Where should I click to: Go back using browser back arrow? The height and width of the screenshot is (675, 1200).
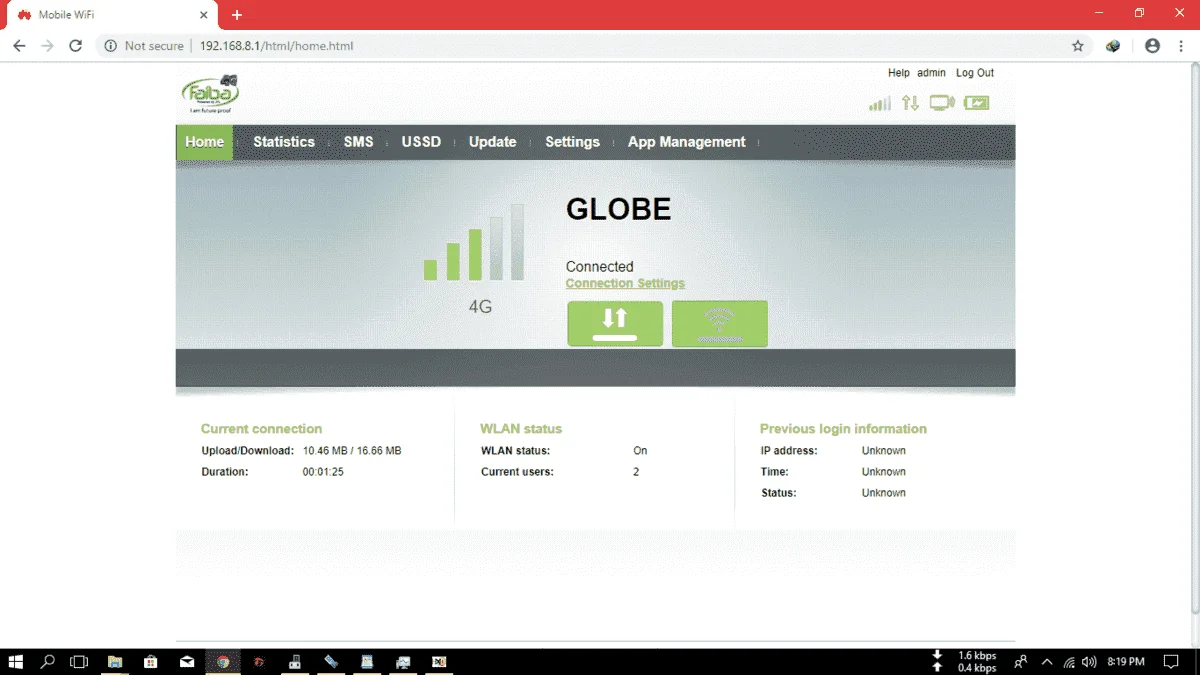click(19, 46)
